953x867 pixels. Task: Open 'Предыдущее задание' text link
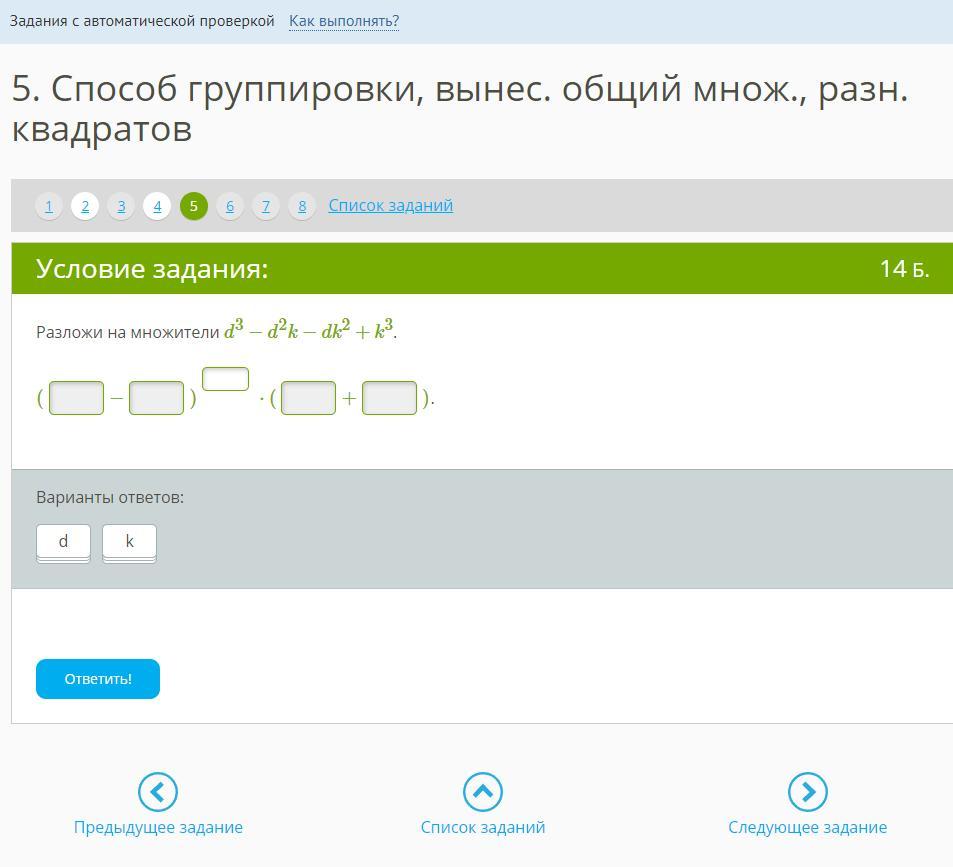[x=158, y=828]
